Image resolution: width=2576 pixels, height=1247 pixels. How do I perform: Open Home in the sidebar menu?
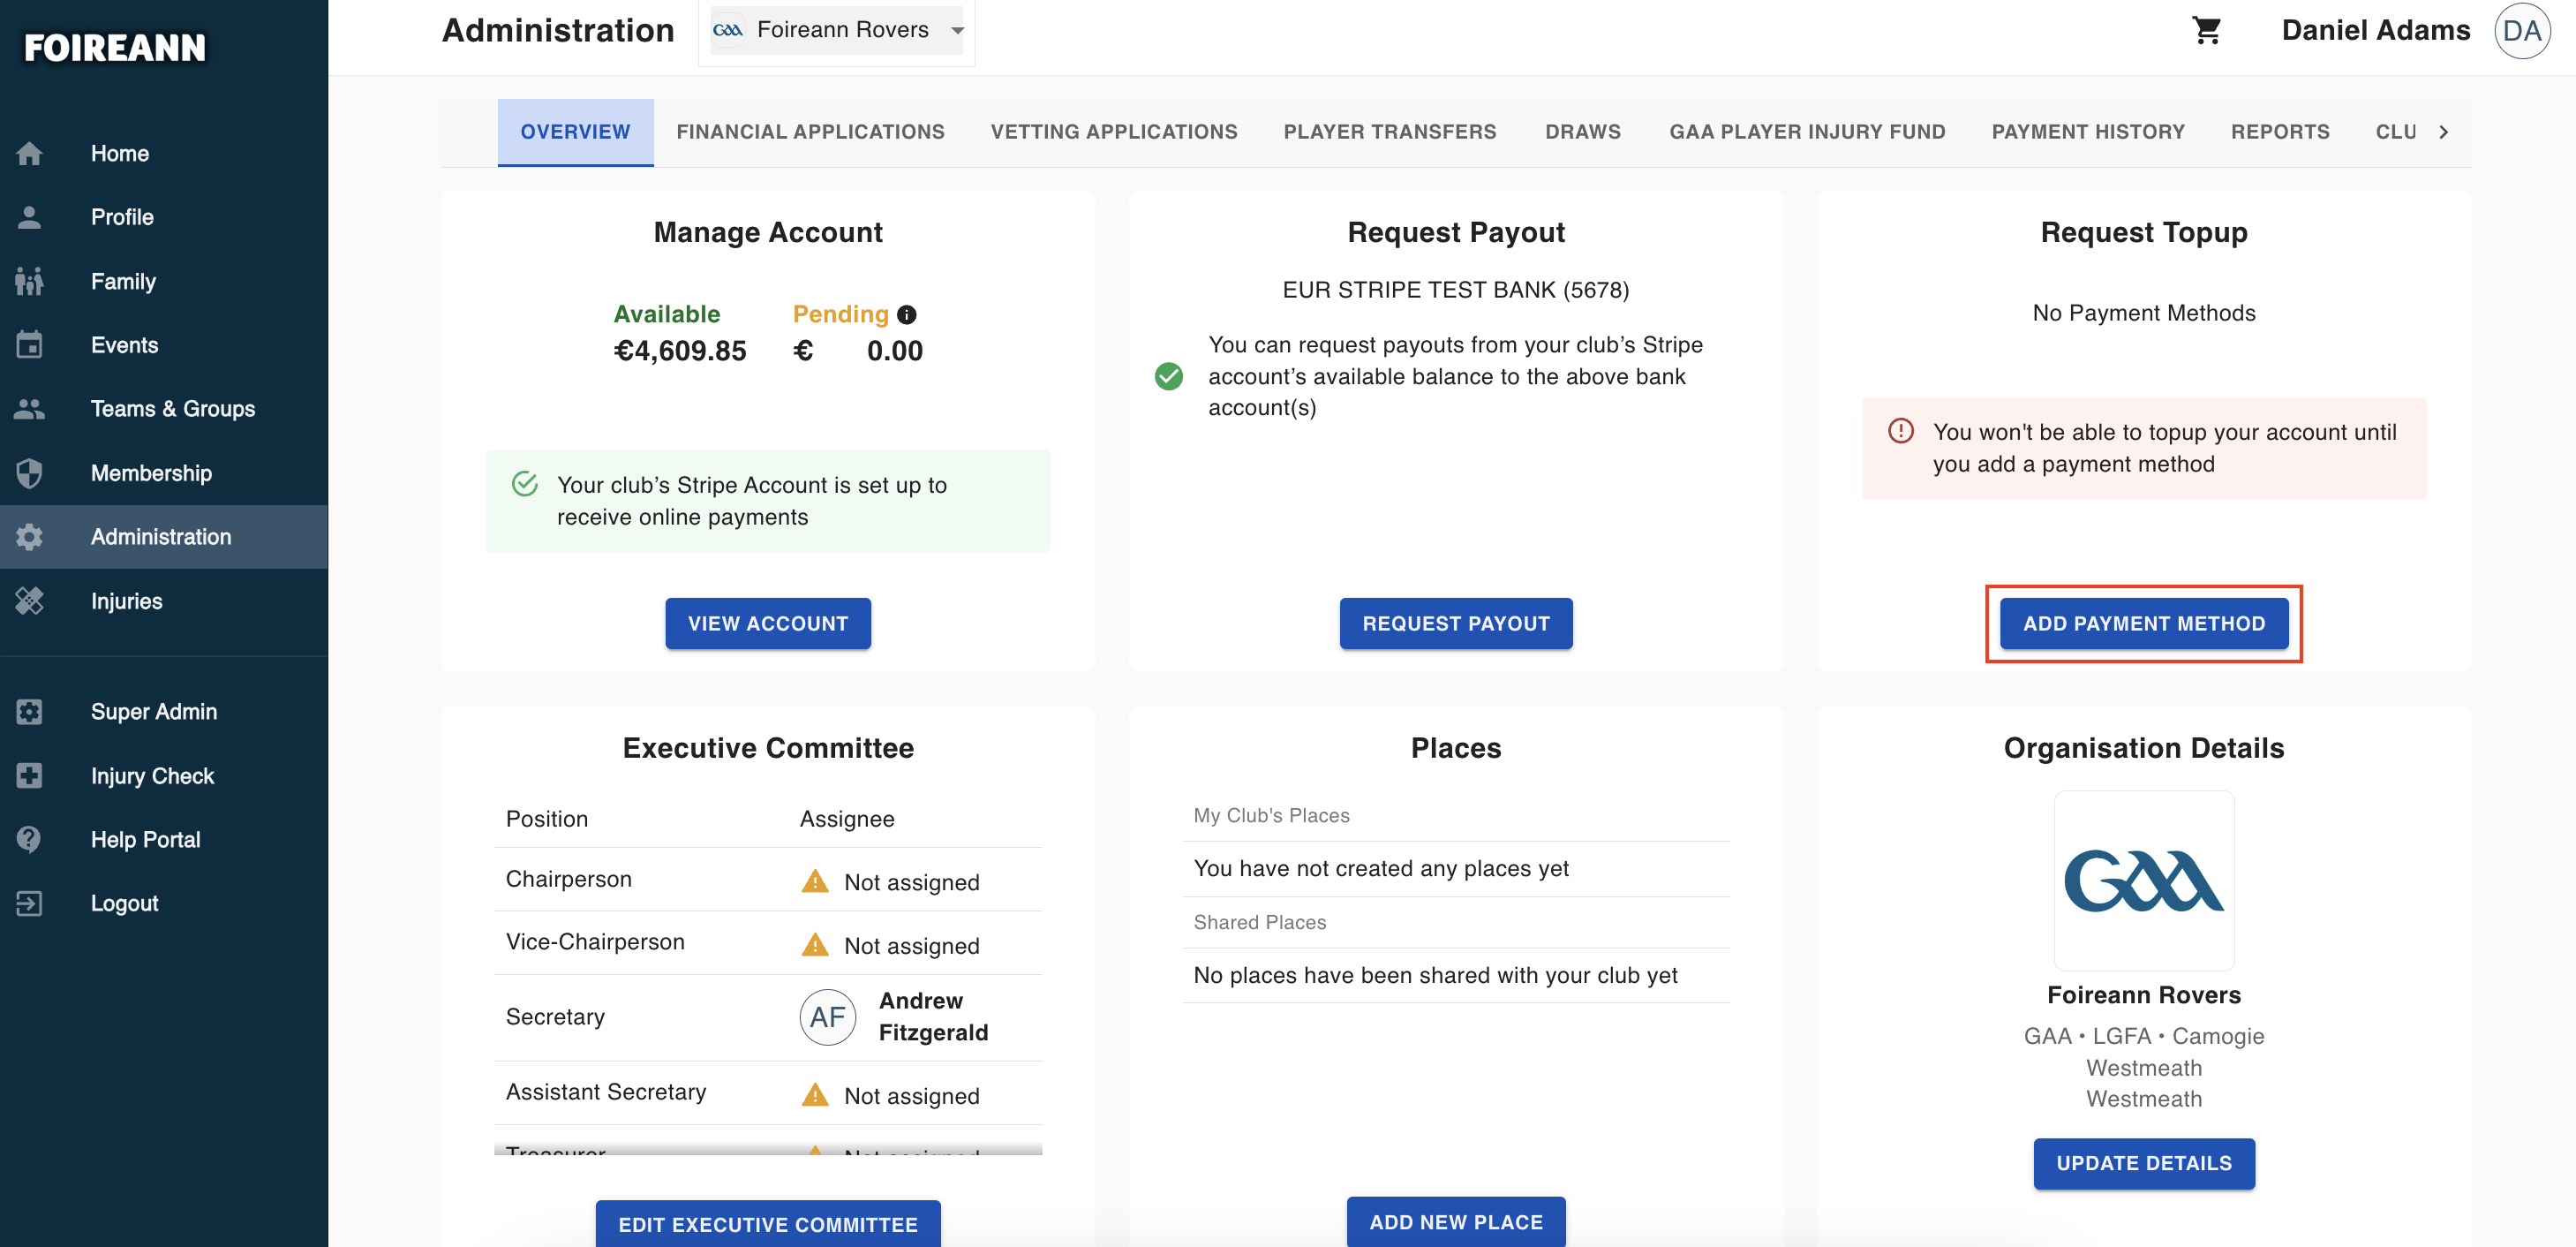(x=164, y=153)
